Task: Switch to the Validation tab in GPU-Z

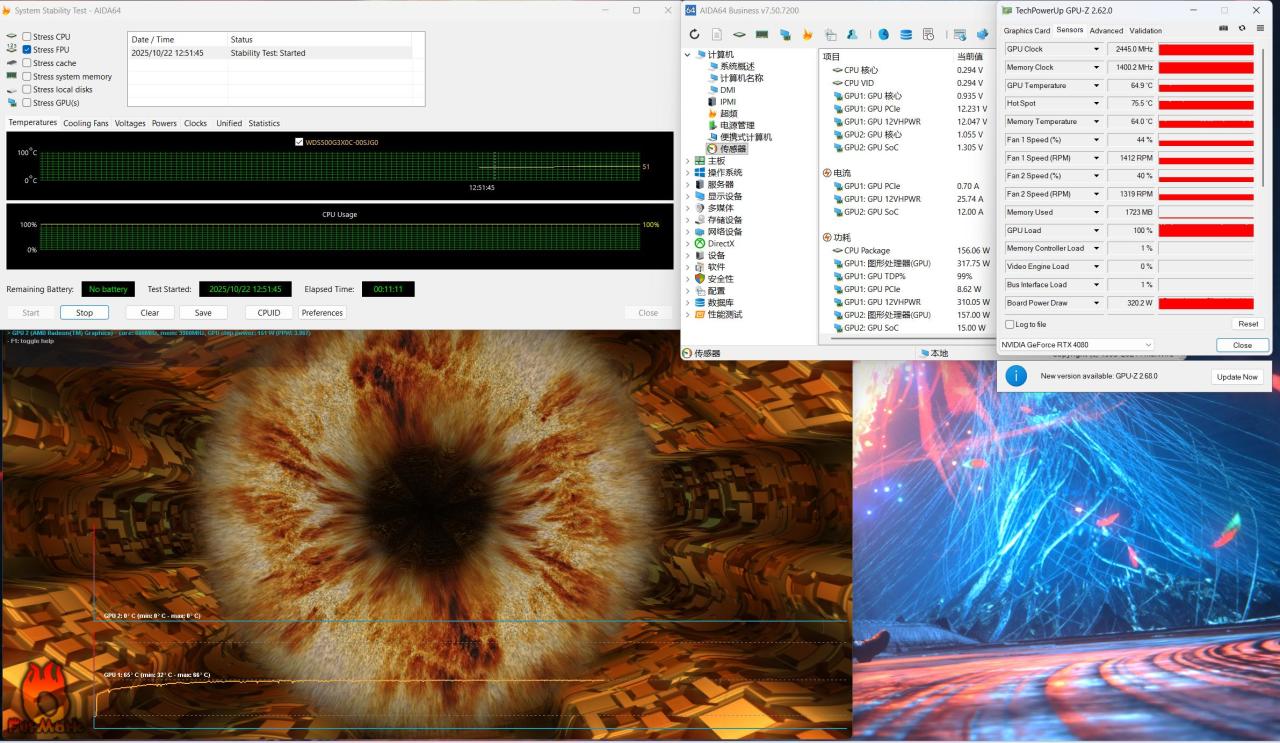Action: [1146, 31]
